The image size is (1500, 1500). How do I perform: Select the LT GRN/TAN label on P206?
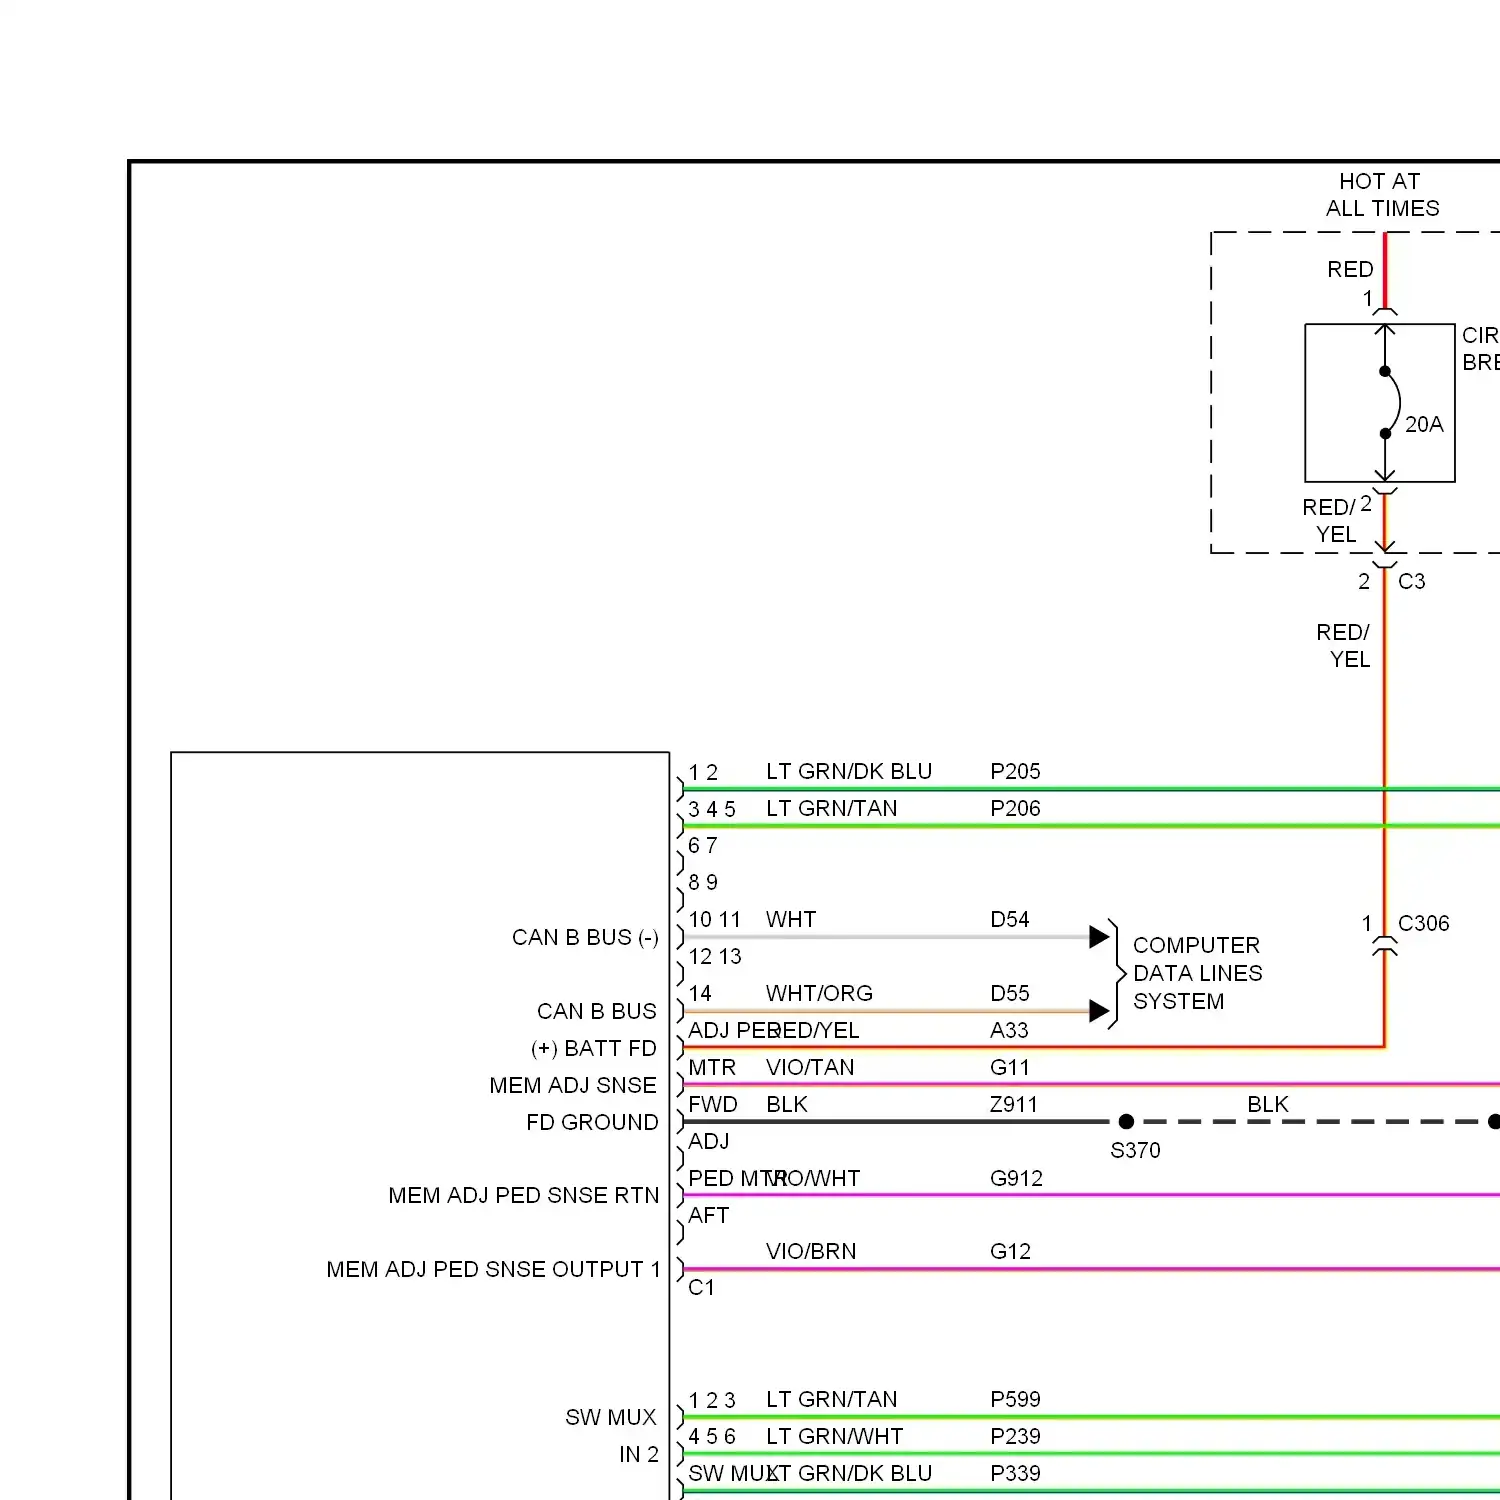pyautogui.click(x=832, y=808)
